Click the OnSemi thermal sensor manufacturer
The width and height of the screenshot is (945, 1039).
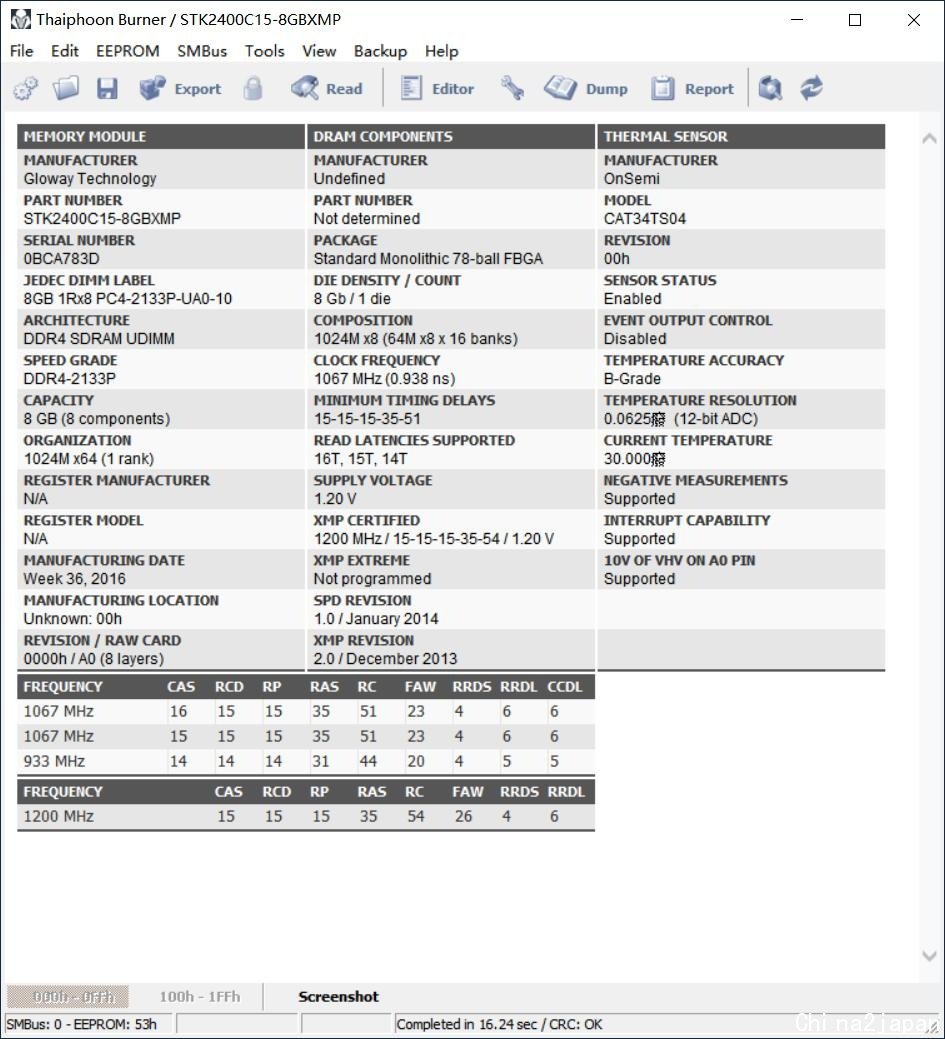(x=632, y=179)
